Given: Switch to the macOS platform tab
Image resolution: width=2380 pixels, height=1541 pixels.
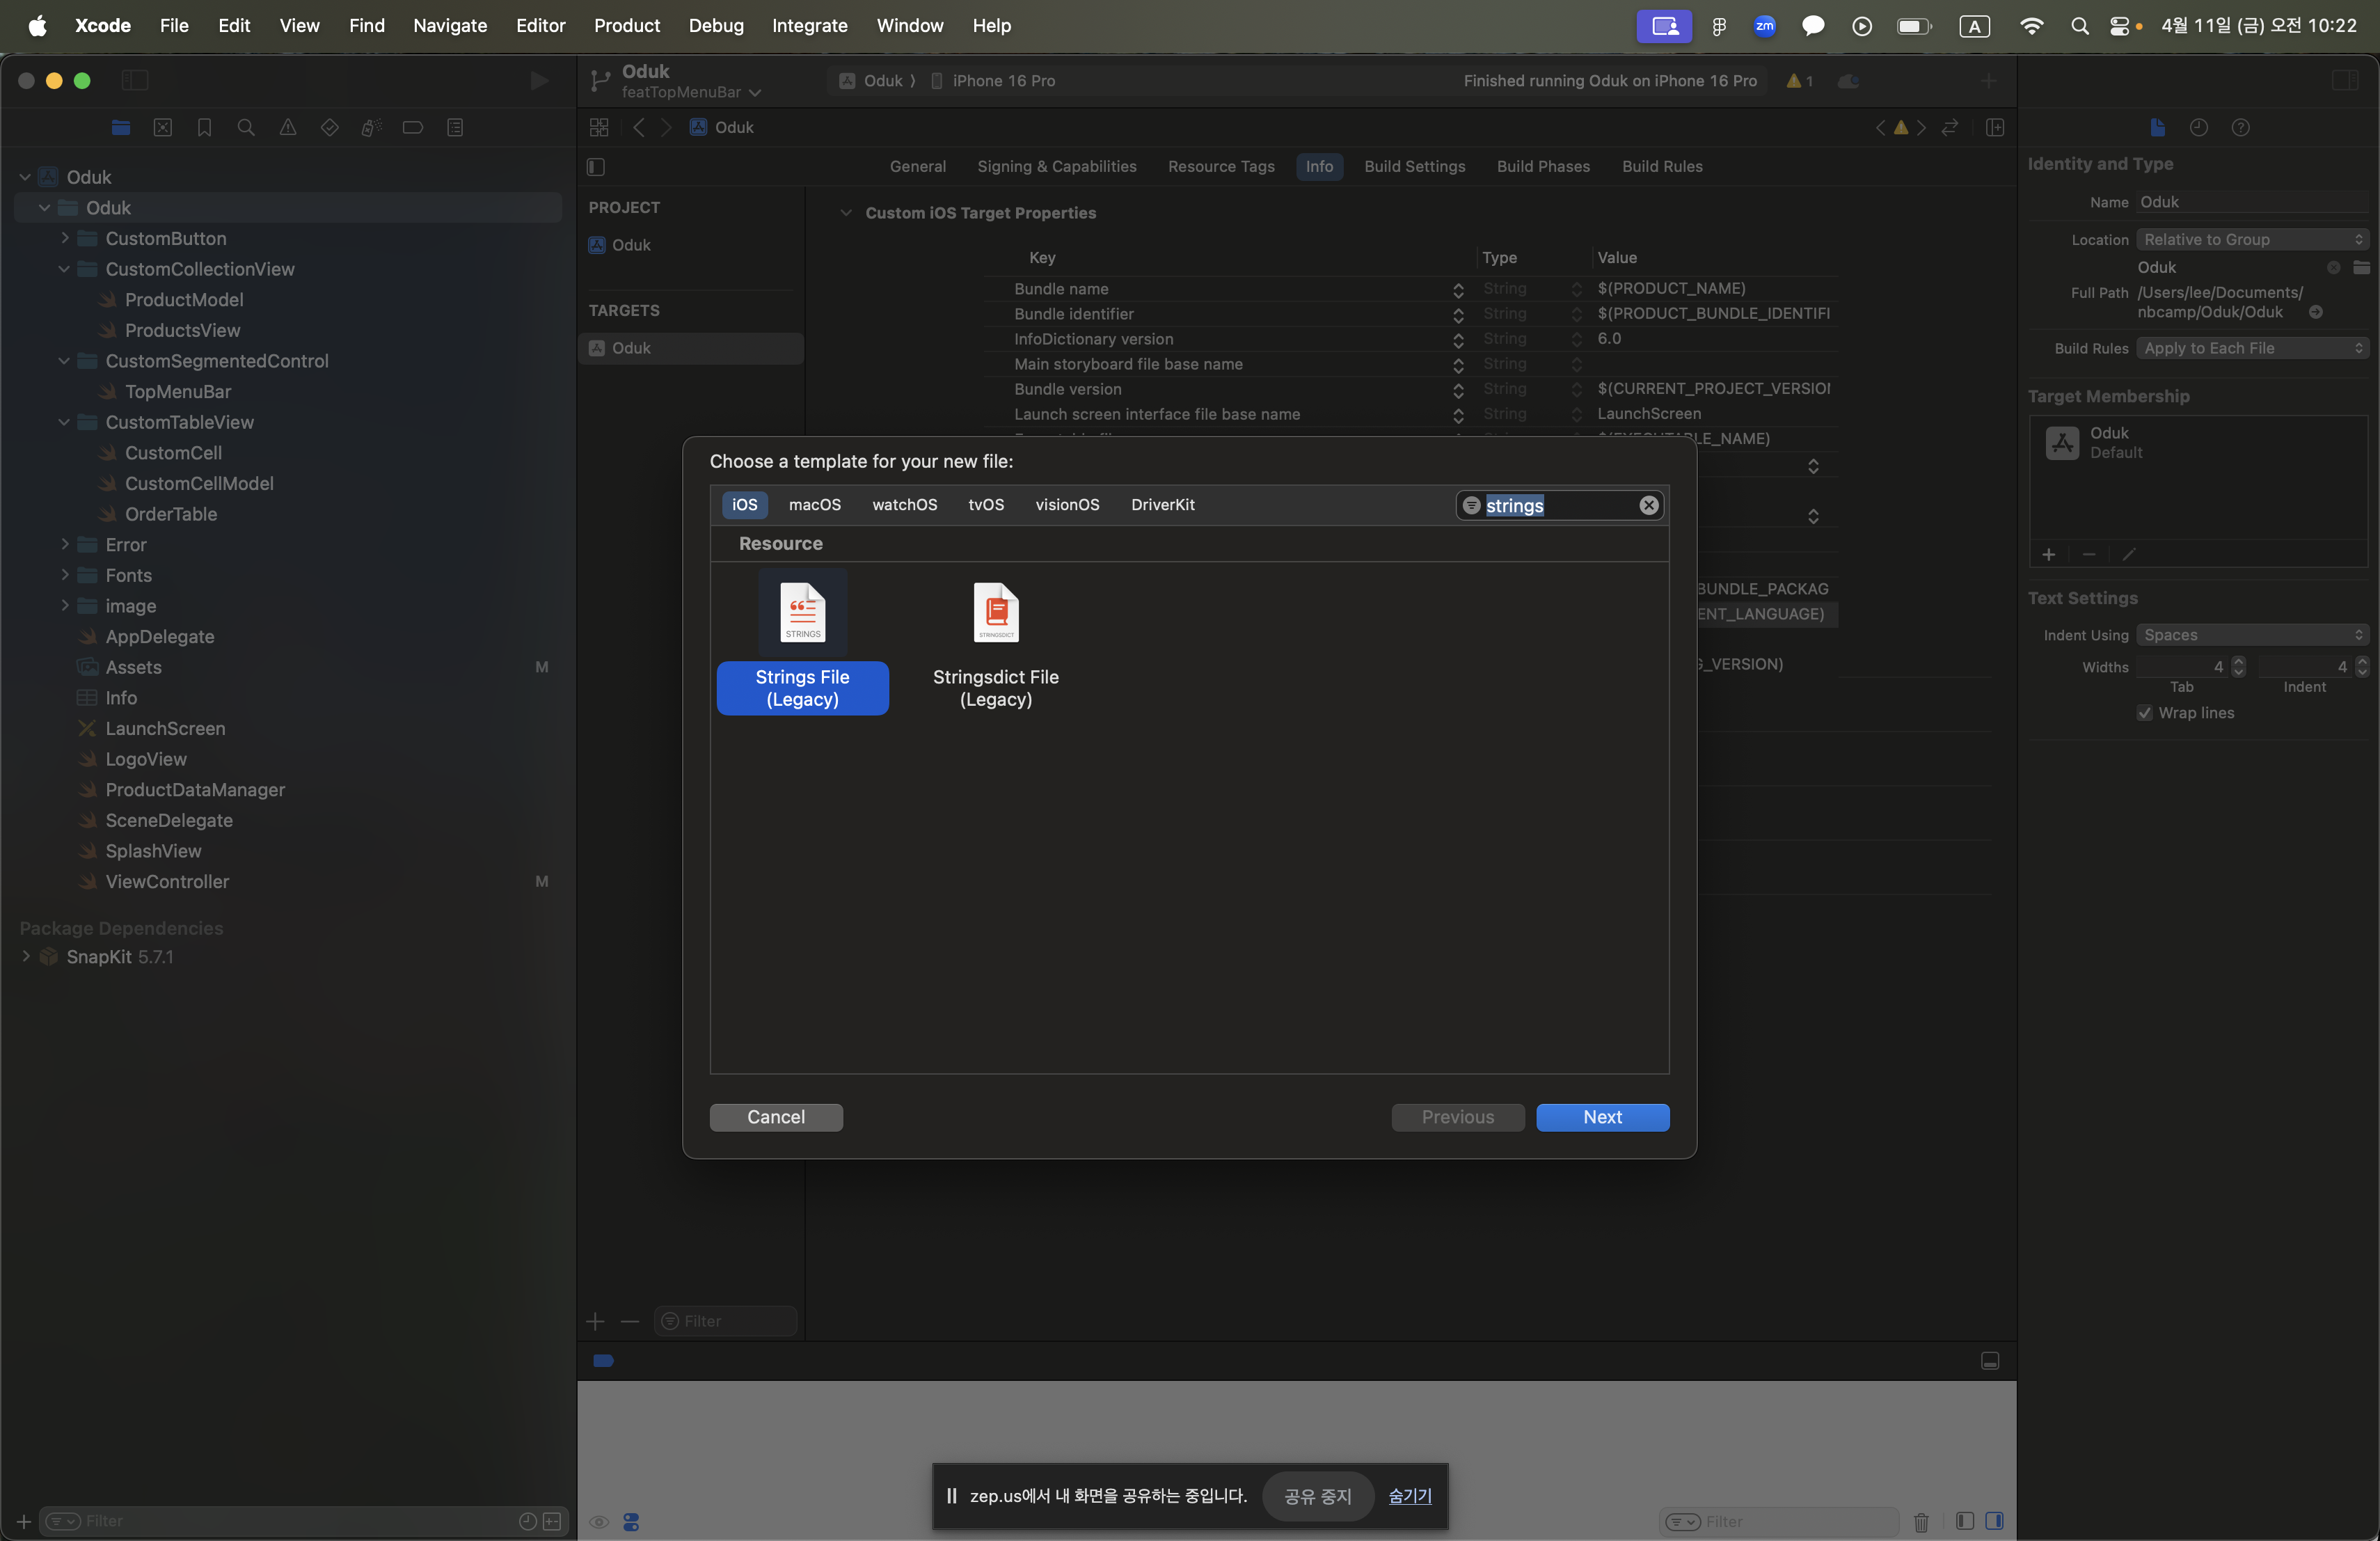Looking at the screenshot, I should pyautogui.click(x=814, y=505).
